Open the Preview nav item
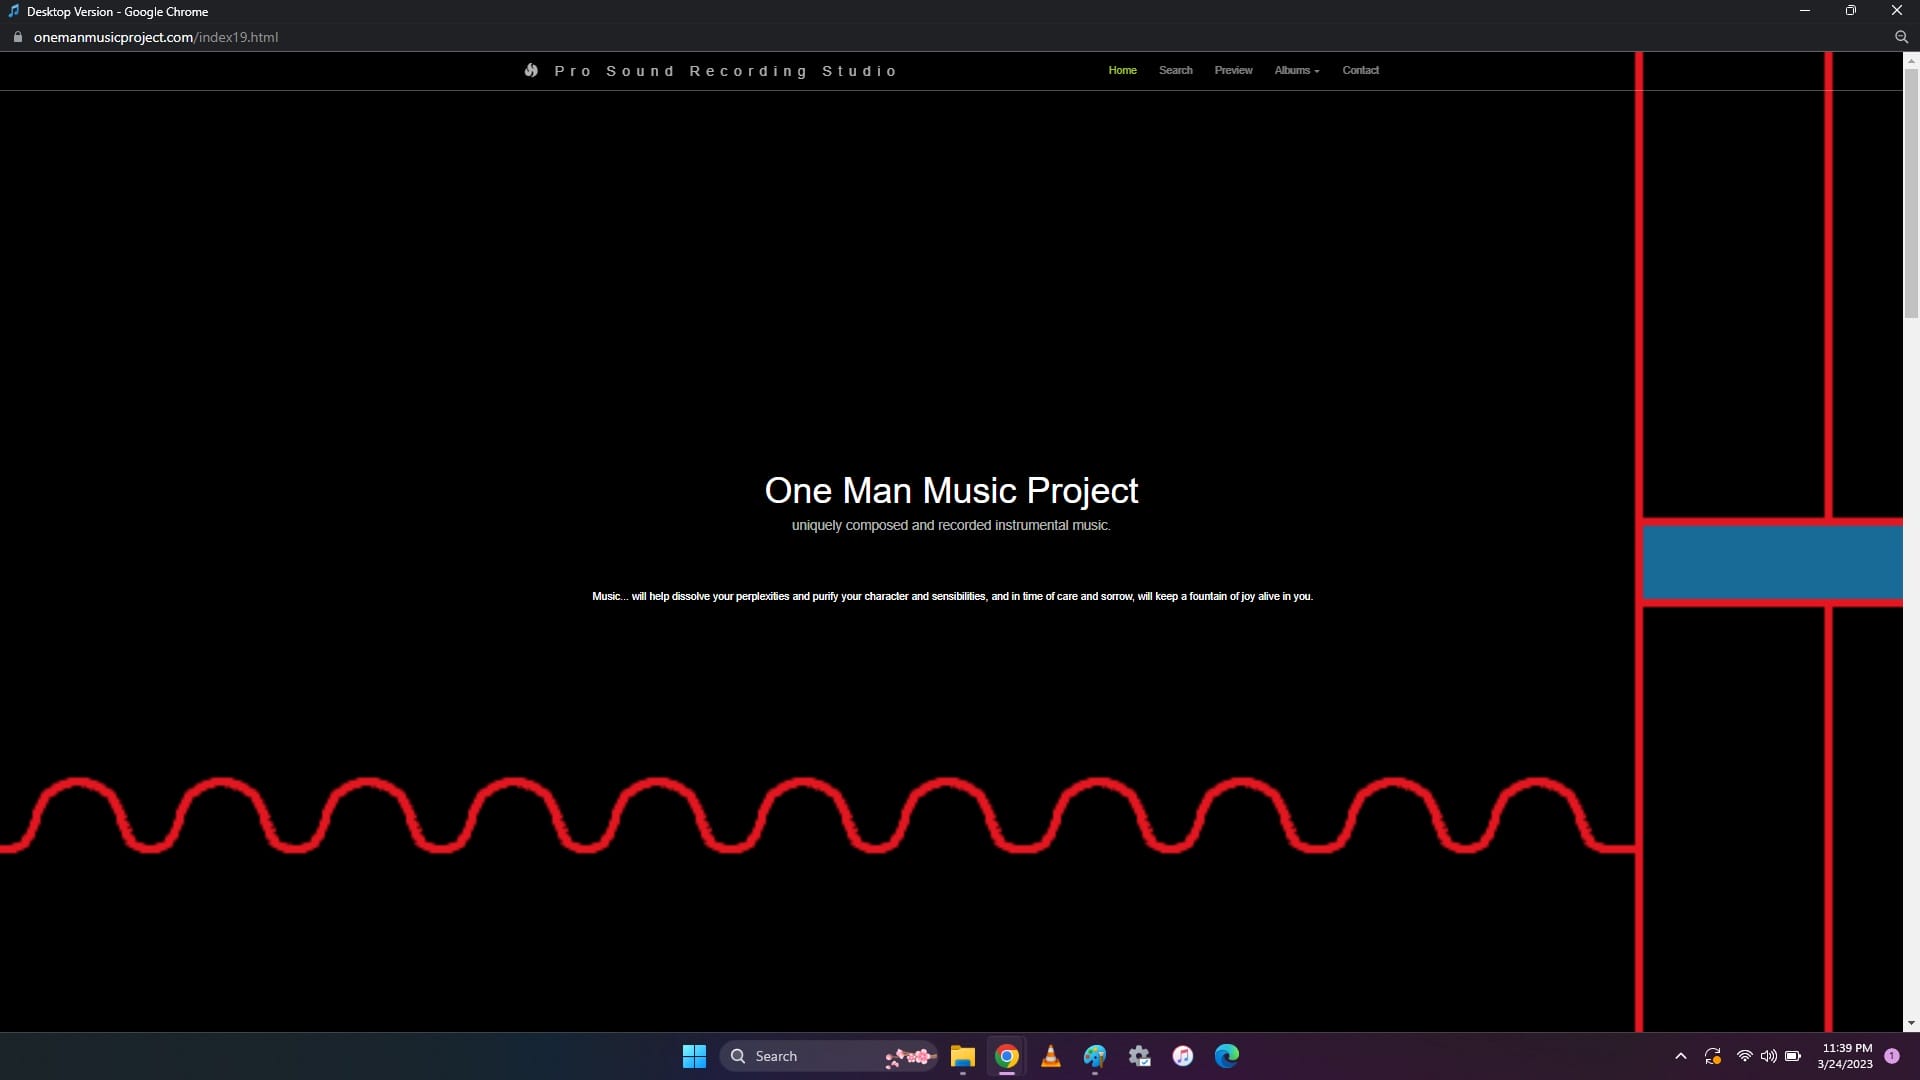This screenshot has height=1080, width=1920. [1233, 70]
